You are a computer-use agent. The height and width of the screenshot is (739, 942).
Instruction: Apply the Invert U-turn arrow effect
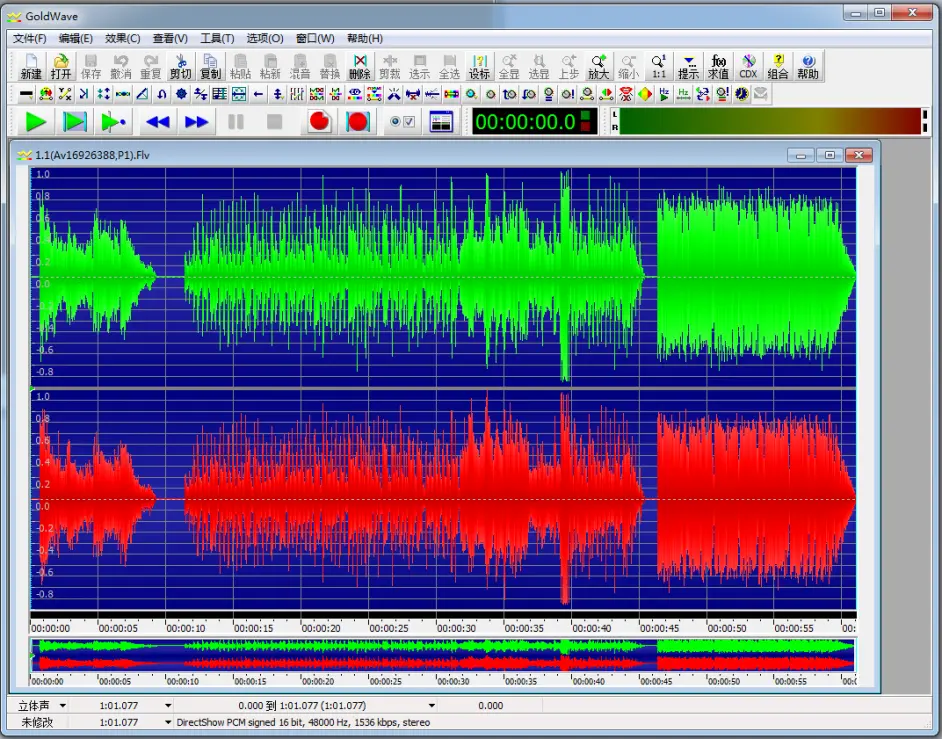[x=162, y=94]
